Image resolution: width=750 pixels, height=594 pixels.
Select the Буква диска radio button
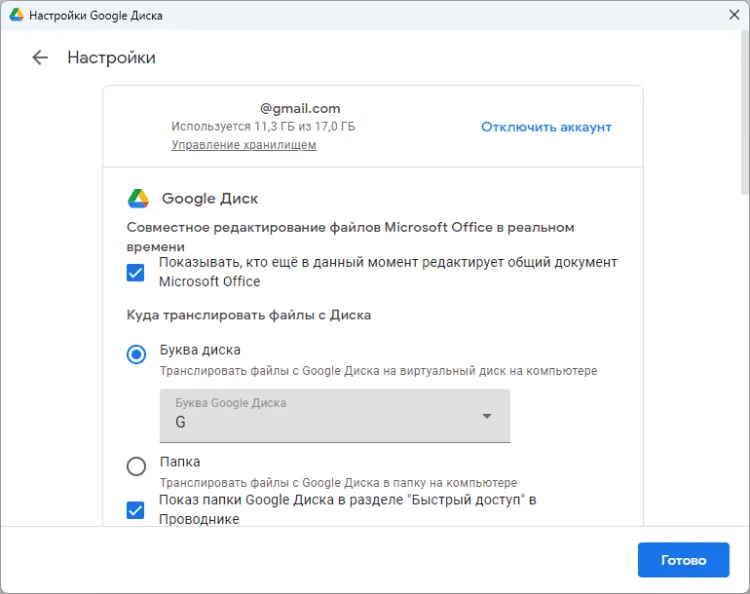(136, 354)
